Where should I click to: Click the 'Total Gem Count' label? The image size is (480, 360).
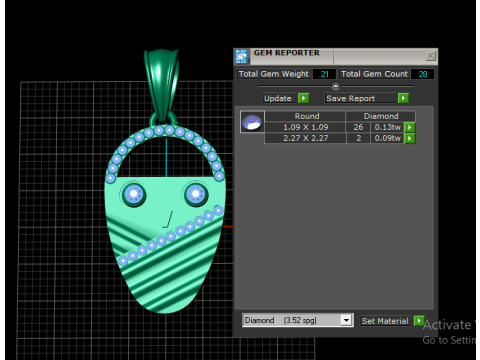tap(374, 74)
